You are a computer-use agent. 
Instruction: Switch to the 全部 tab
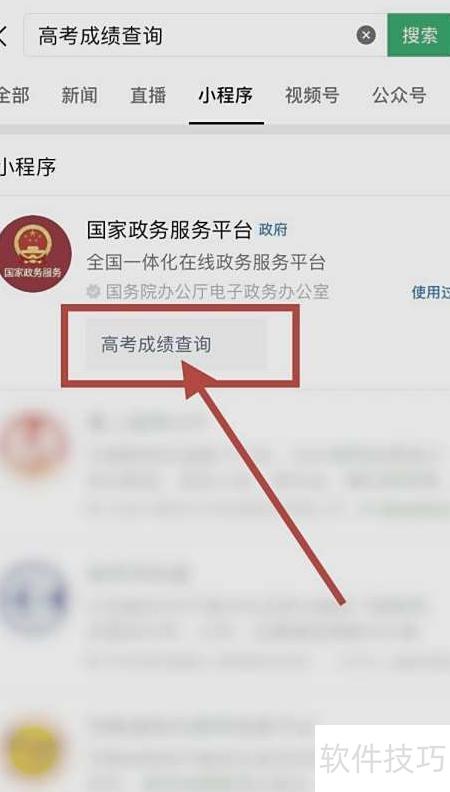pos(13,95)
